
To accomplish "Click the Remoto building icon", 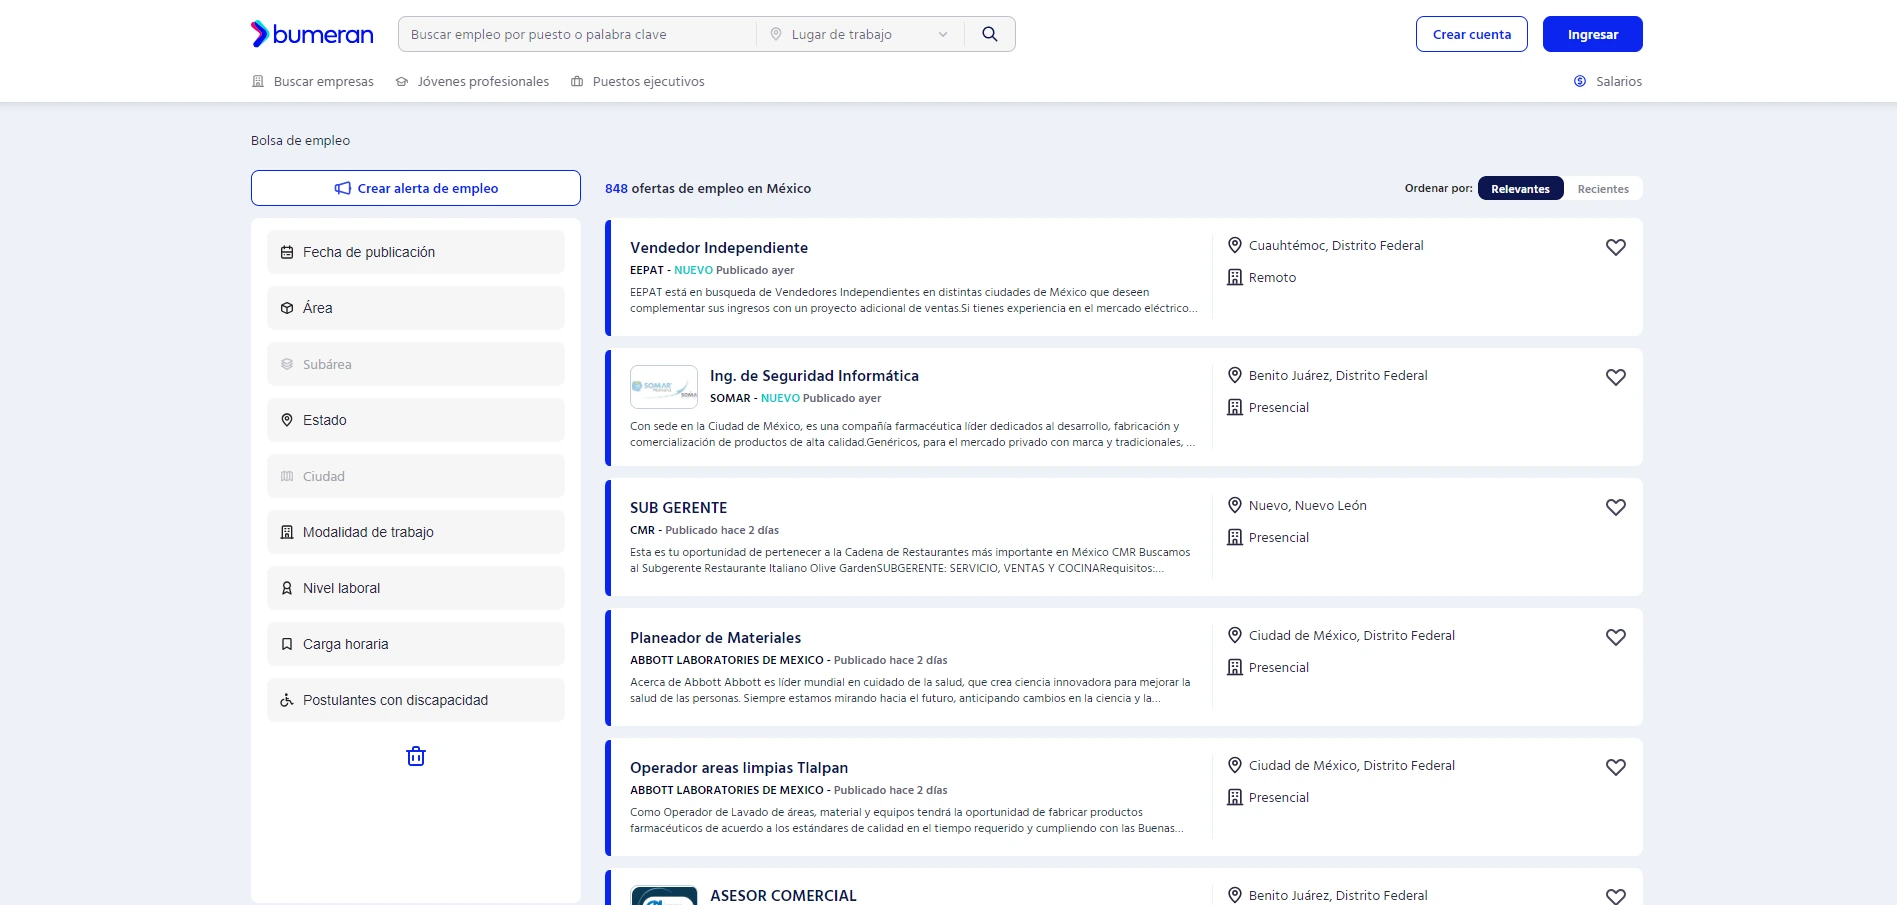I will (1235, 277).
